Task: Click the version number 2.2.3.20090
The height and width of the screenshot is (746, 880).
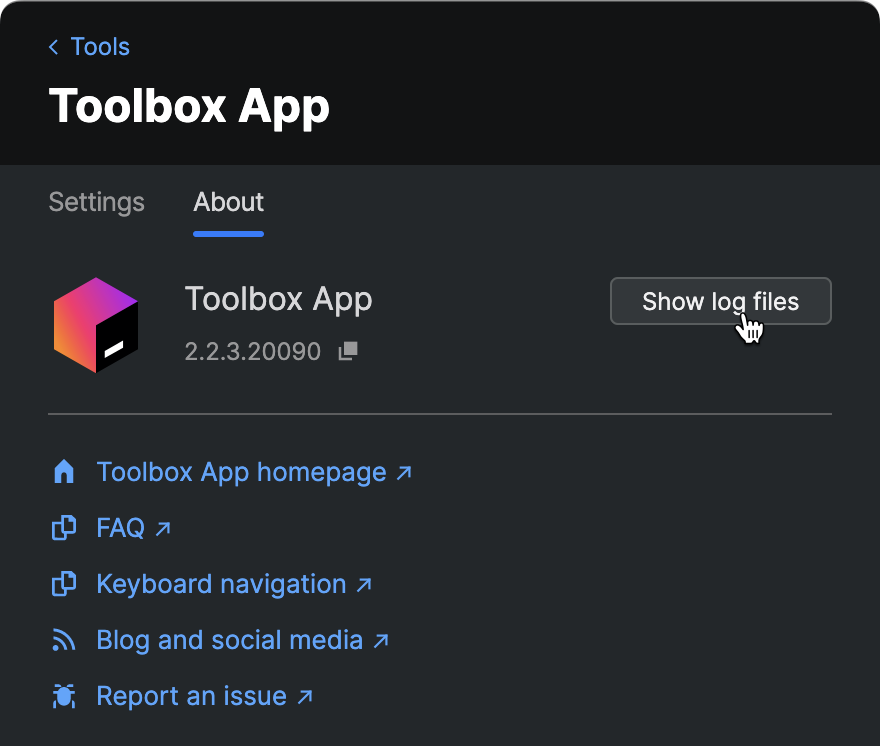Action: point(253,351)
